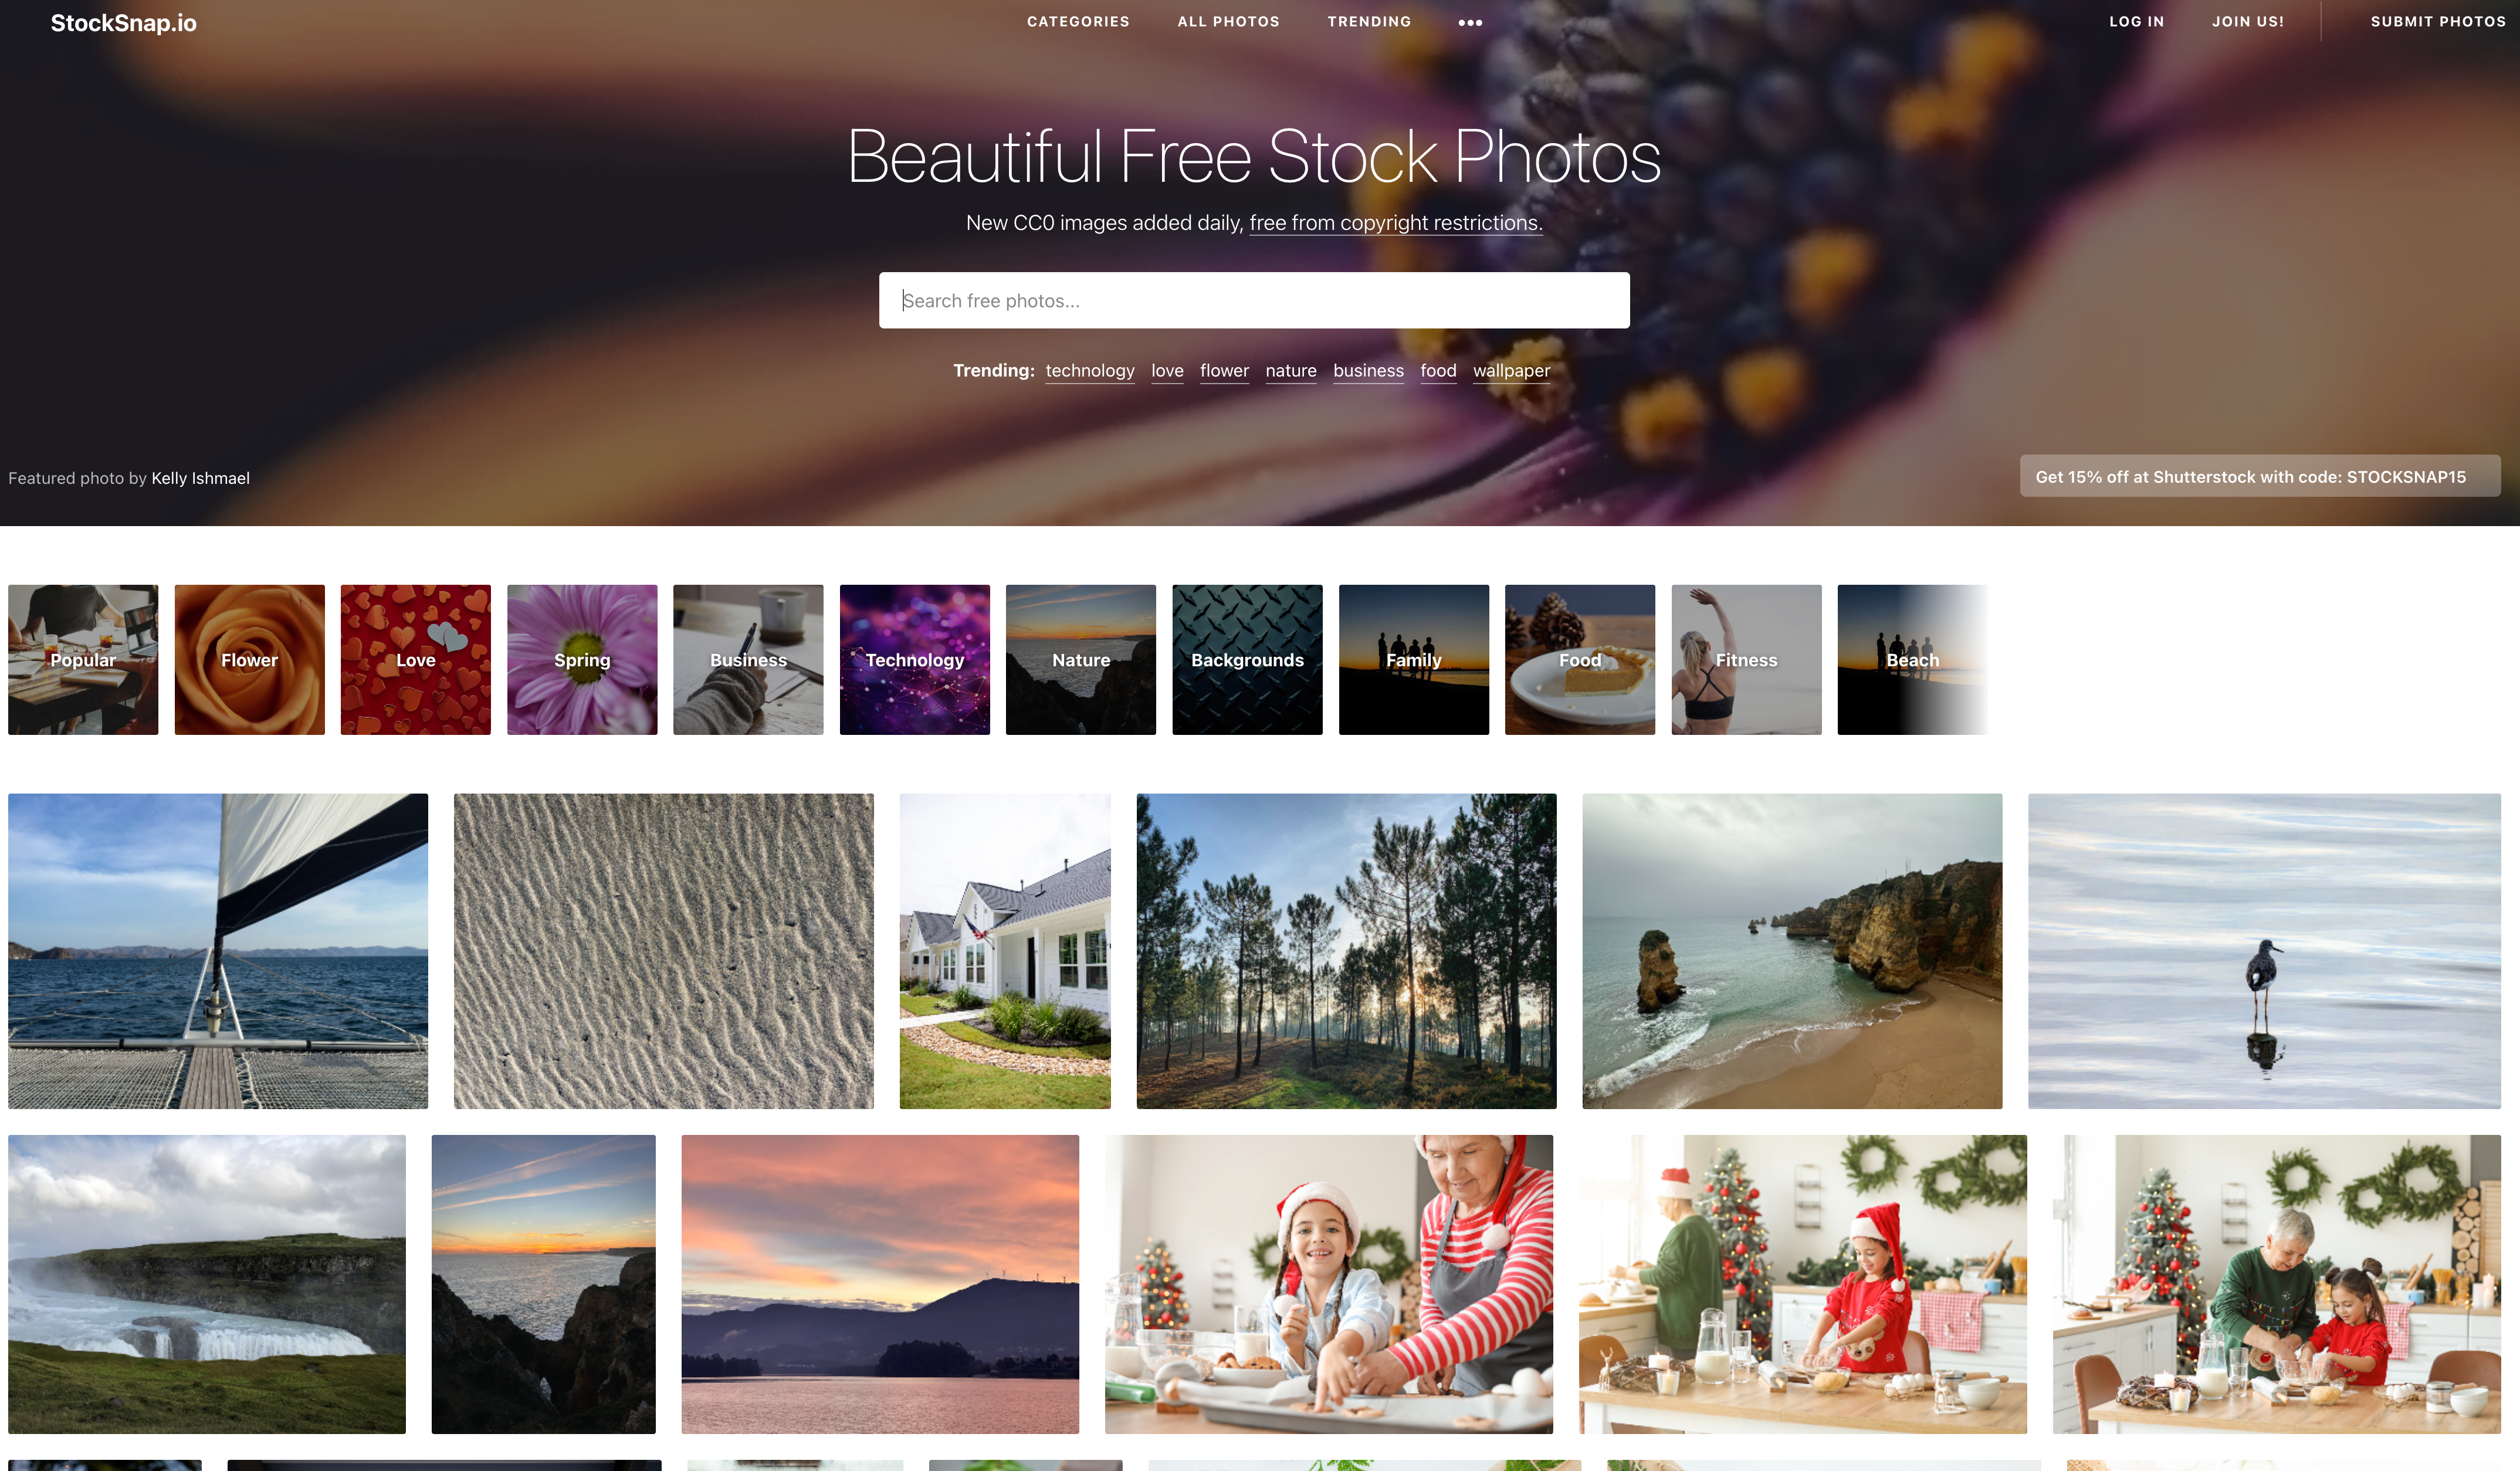Screen dimensions: 2520x1471
Task: Click the Log In link
Action: (2136, 21)
